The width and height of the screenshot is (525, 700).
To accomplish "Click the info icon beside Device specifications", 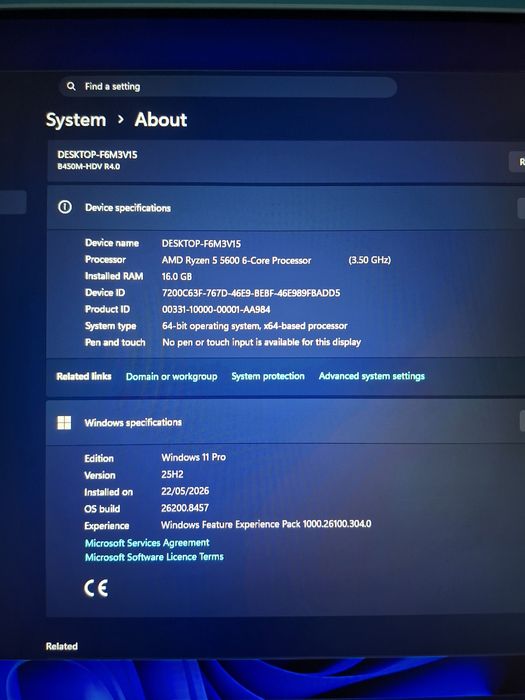I will point(65,207).
